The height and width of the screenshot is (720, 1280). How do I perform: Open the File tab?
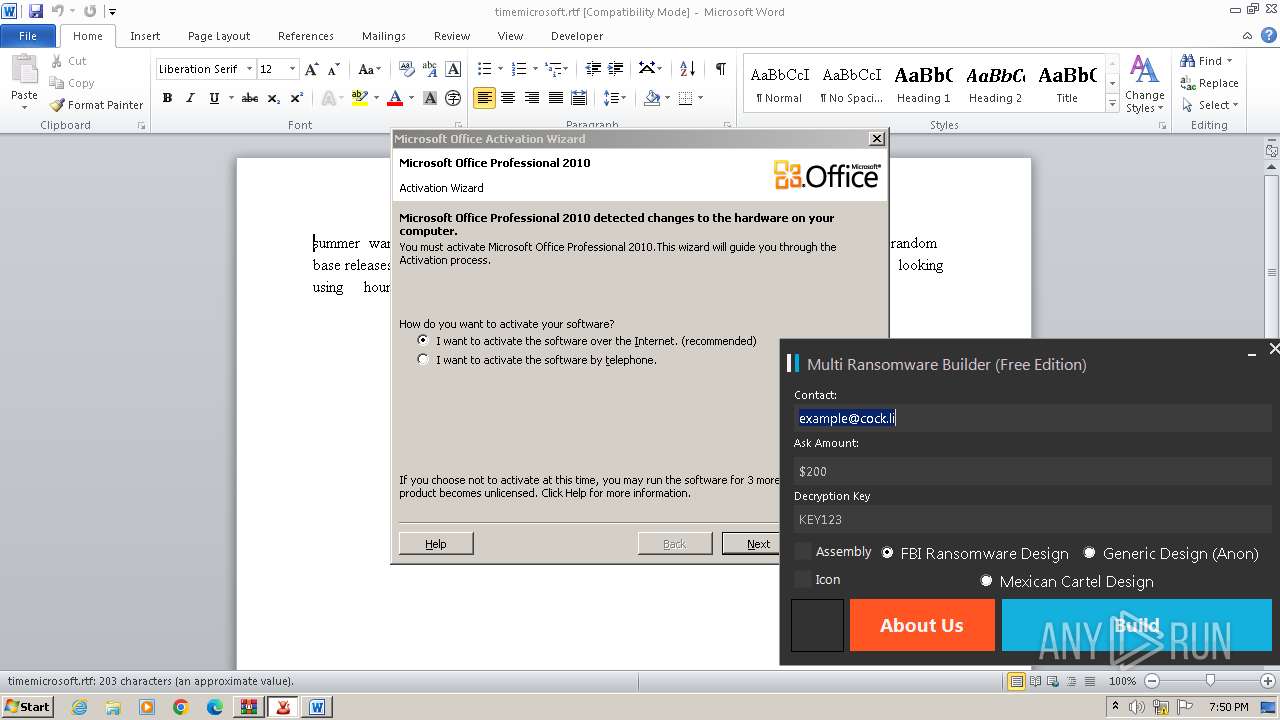(x=28, y=36)
